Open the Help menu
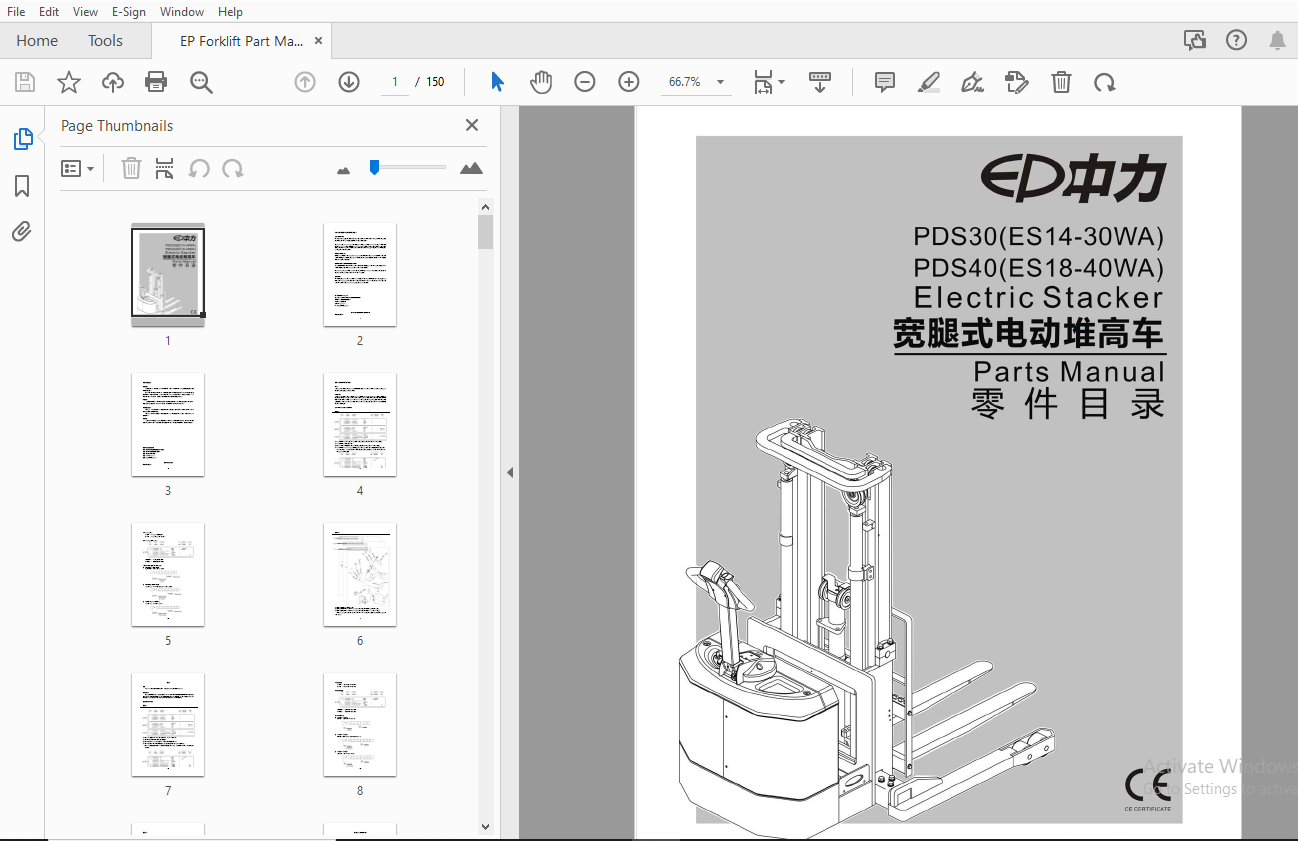The height and width of the screenshot is (841, 1298). pyautogui.click(x=230, y=11)
